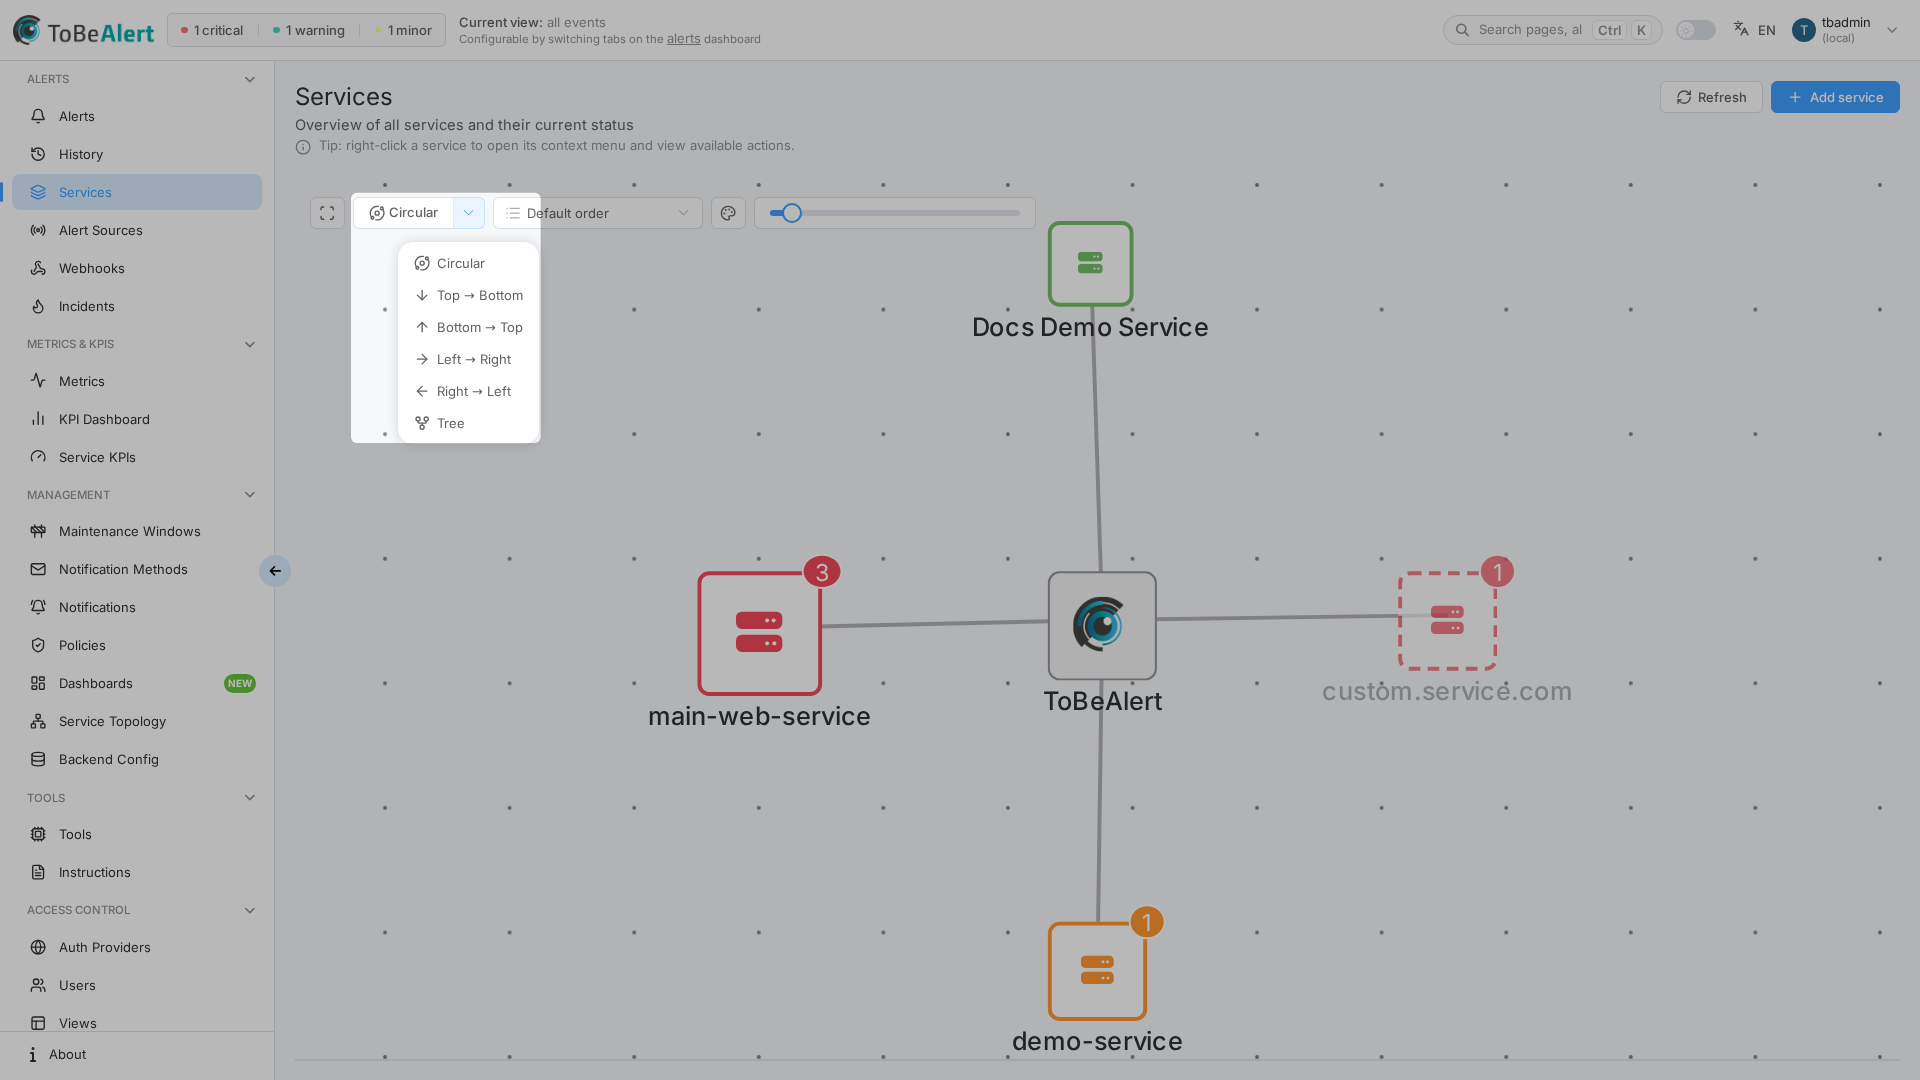Viewport: 1920px width, 1080px height.
Task: Open Maintenance Windows page
Action: click(x=137, y=531)
